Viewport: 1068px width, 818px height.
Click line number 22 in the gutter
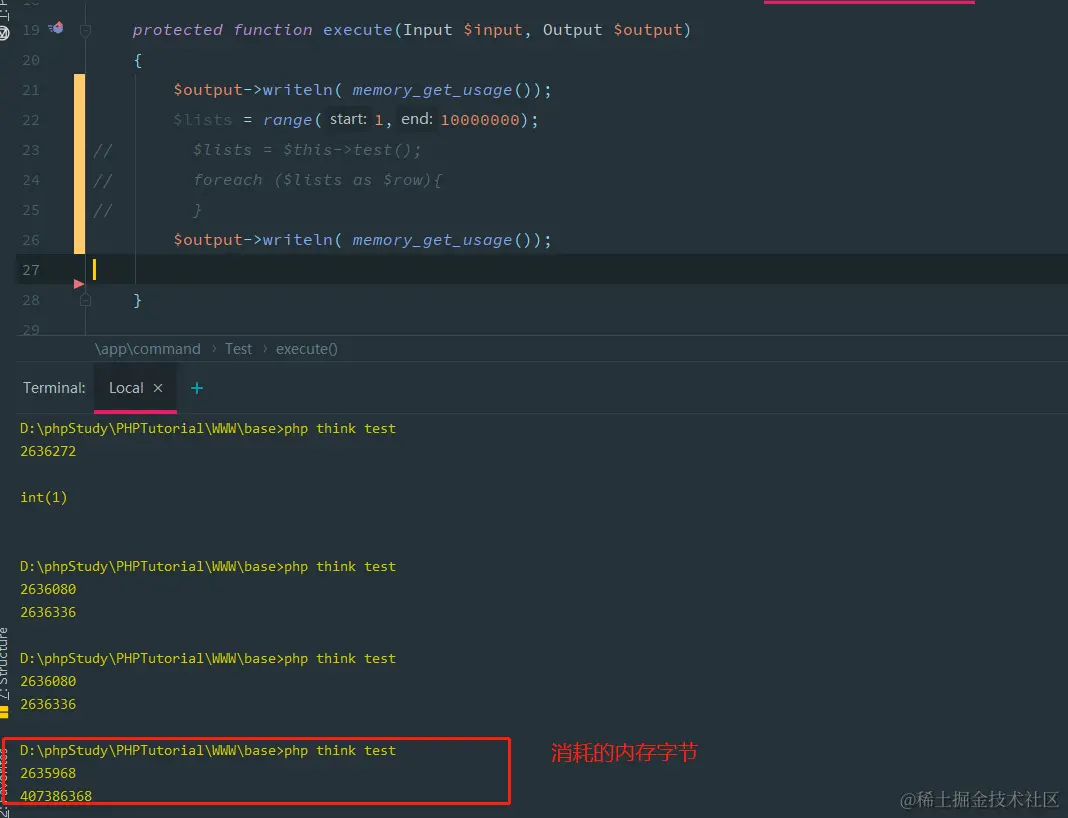31,120
